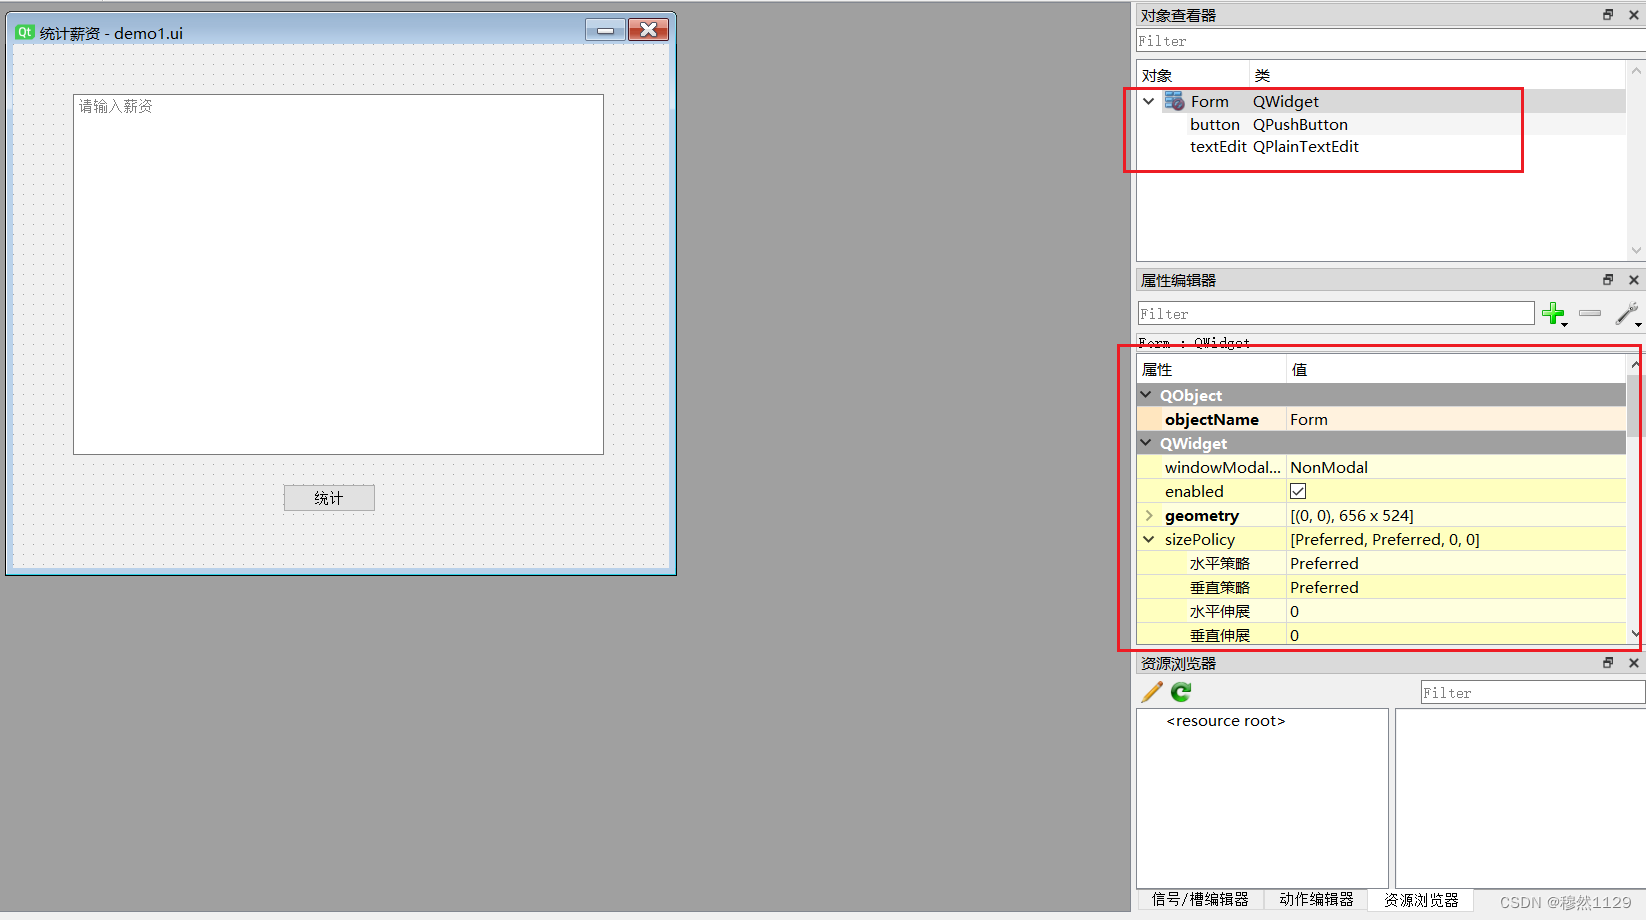
Task: Click the green plus to add dynamic property
Action: coord(1554,313)
